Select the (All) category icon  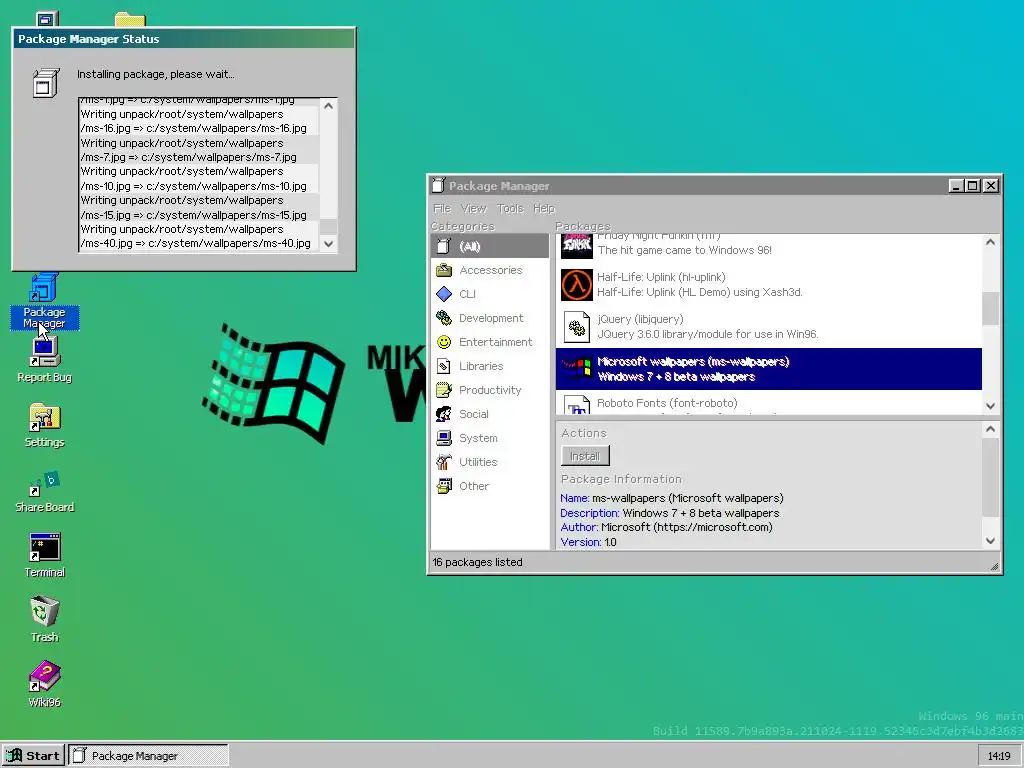[x=444, y=246]
